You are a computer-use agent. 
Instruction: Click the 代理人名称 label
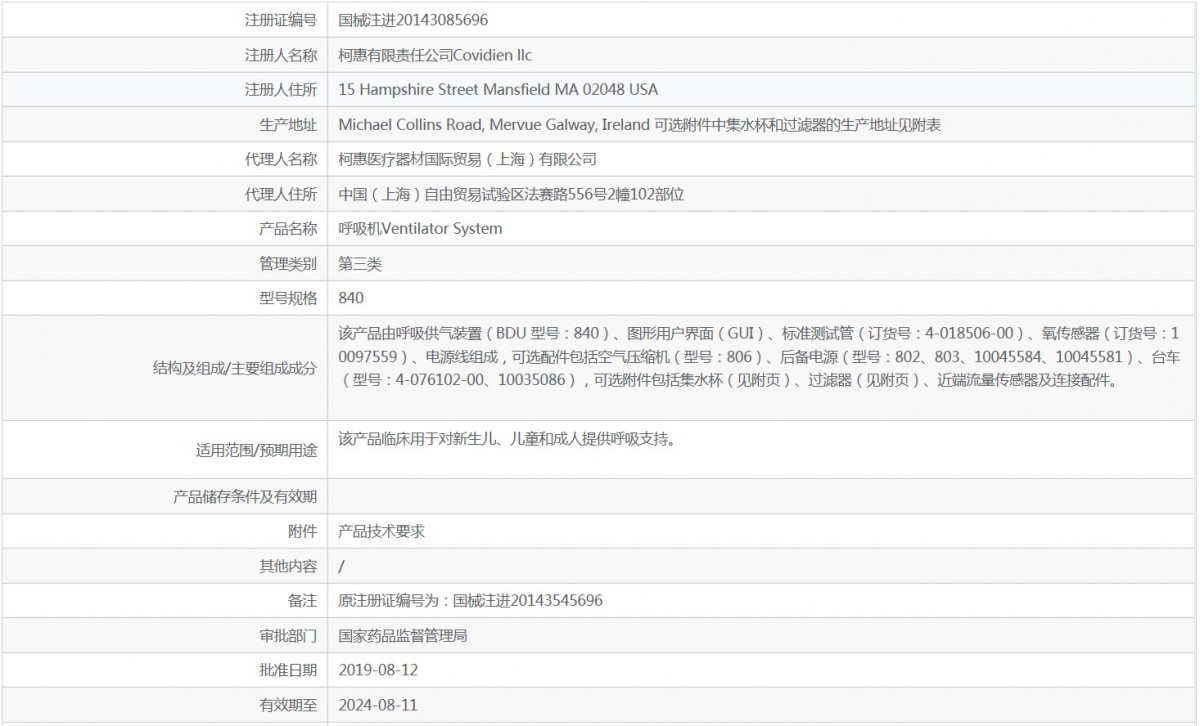[x=280, y=159]
